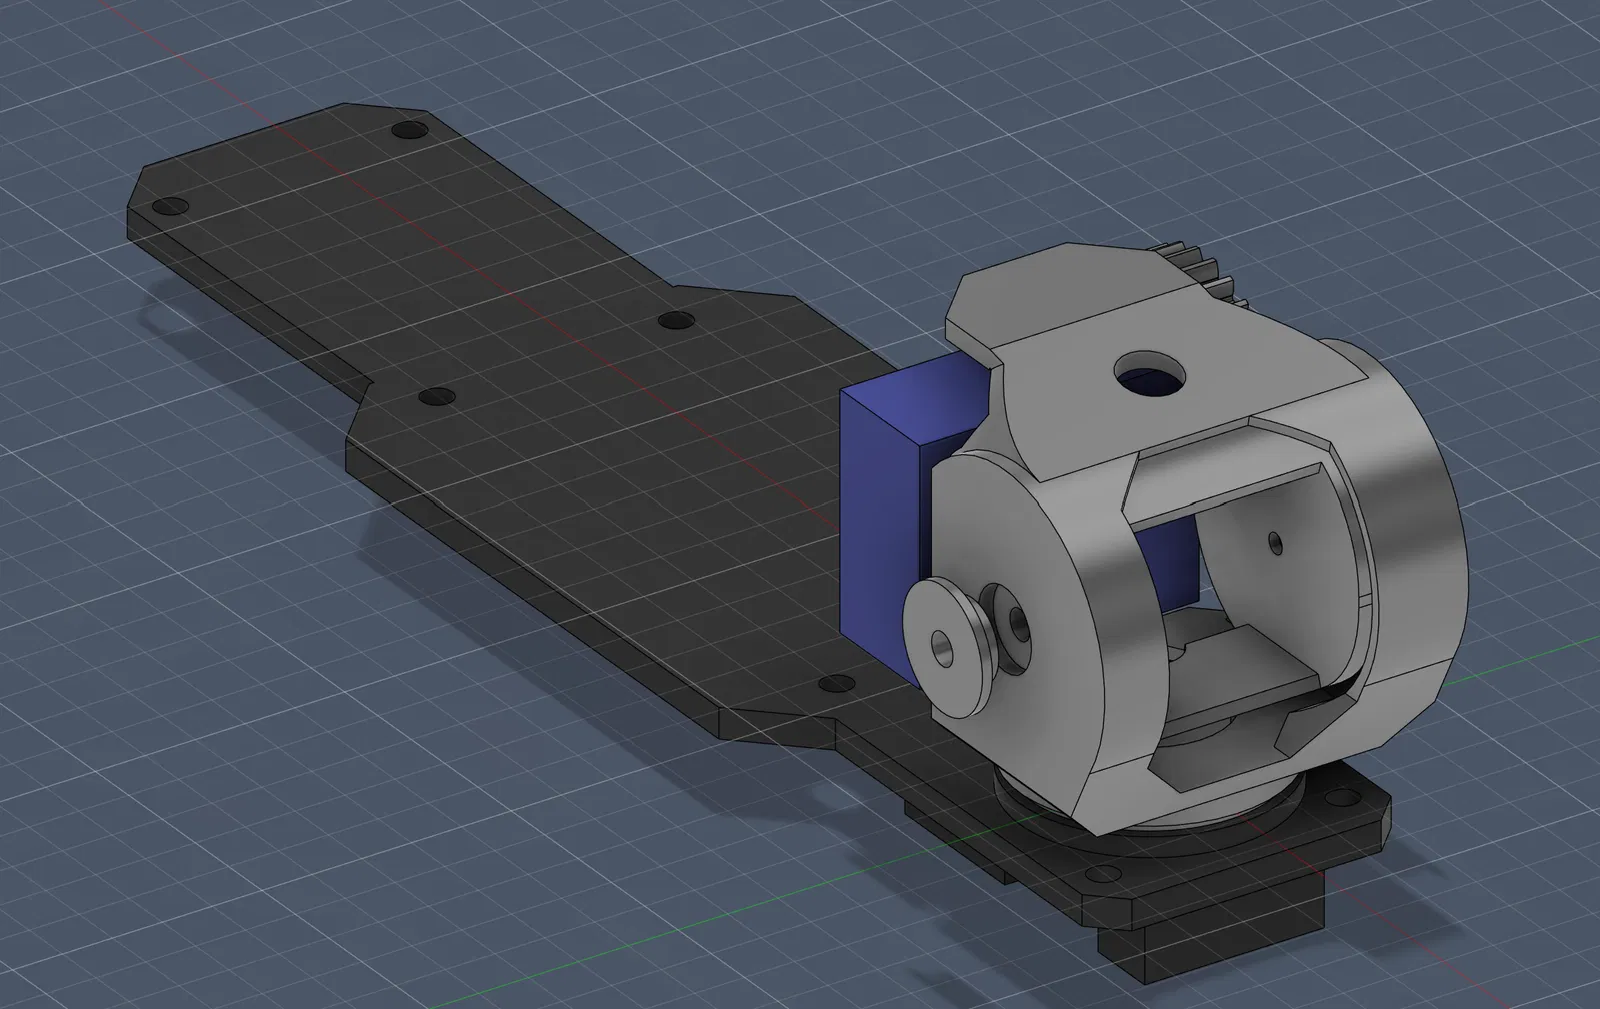1600x1009 pixels.
Task: Select the plate hole at the far chamfered end's left corner
Action: tap(170, 207)
